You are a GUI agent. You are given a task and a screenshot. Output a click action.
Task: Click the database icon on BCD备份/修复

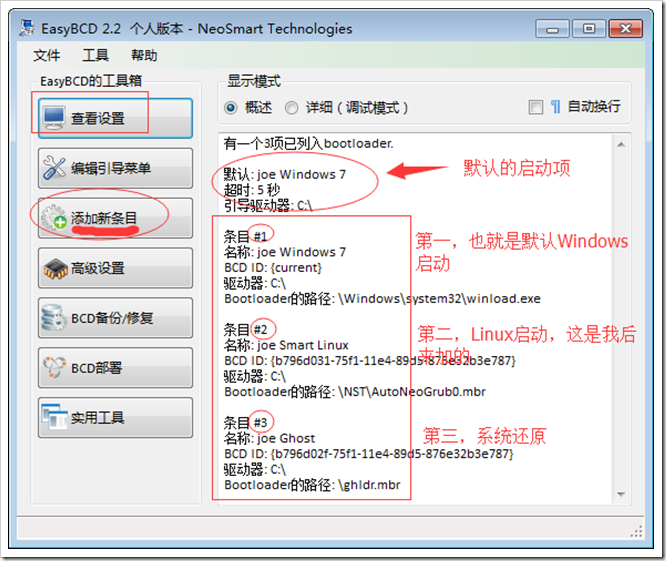54,318
